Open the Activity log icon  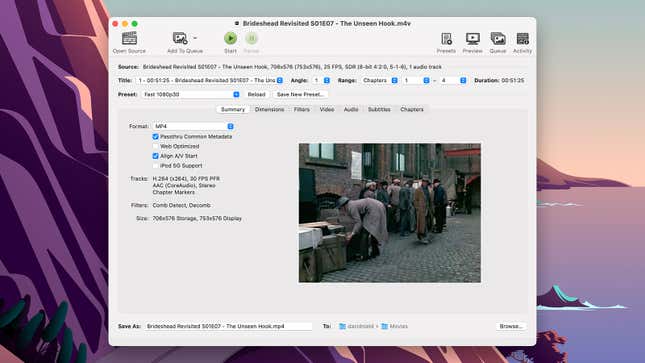(x=522, y=39)
